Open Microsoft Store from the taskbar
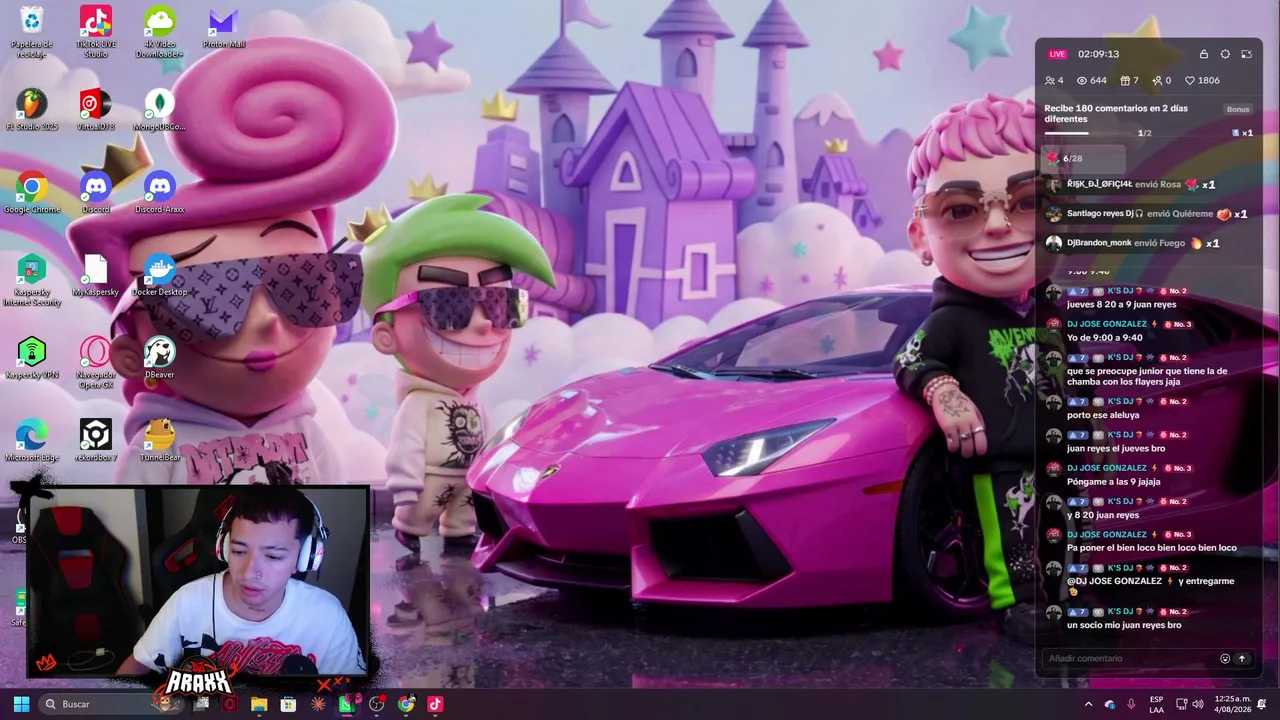Viewport: 1280px width, 720px height. click(288, 704)
